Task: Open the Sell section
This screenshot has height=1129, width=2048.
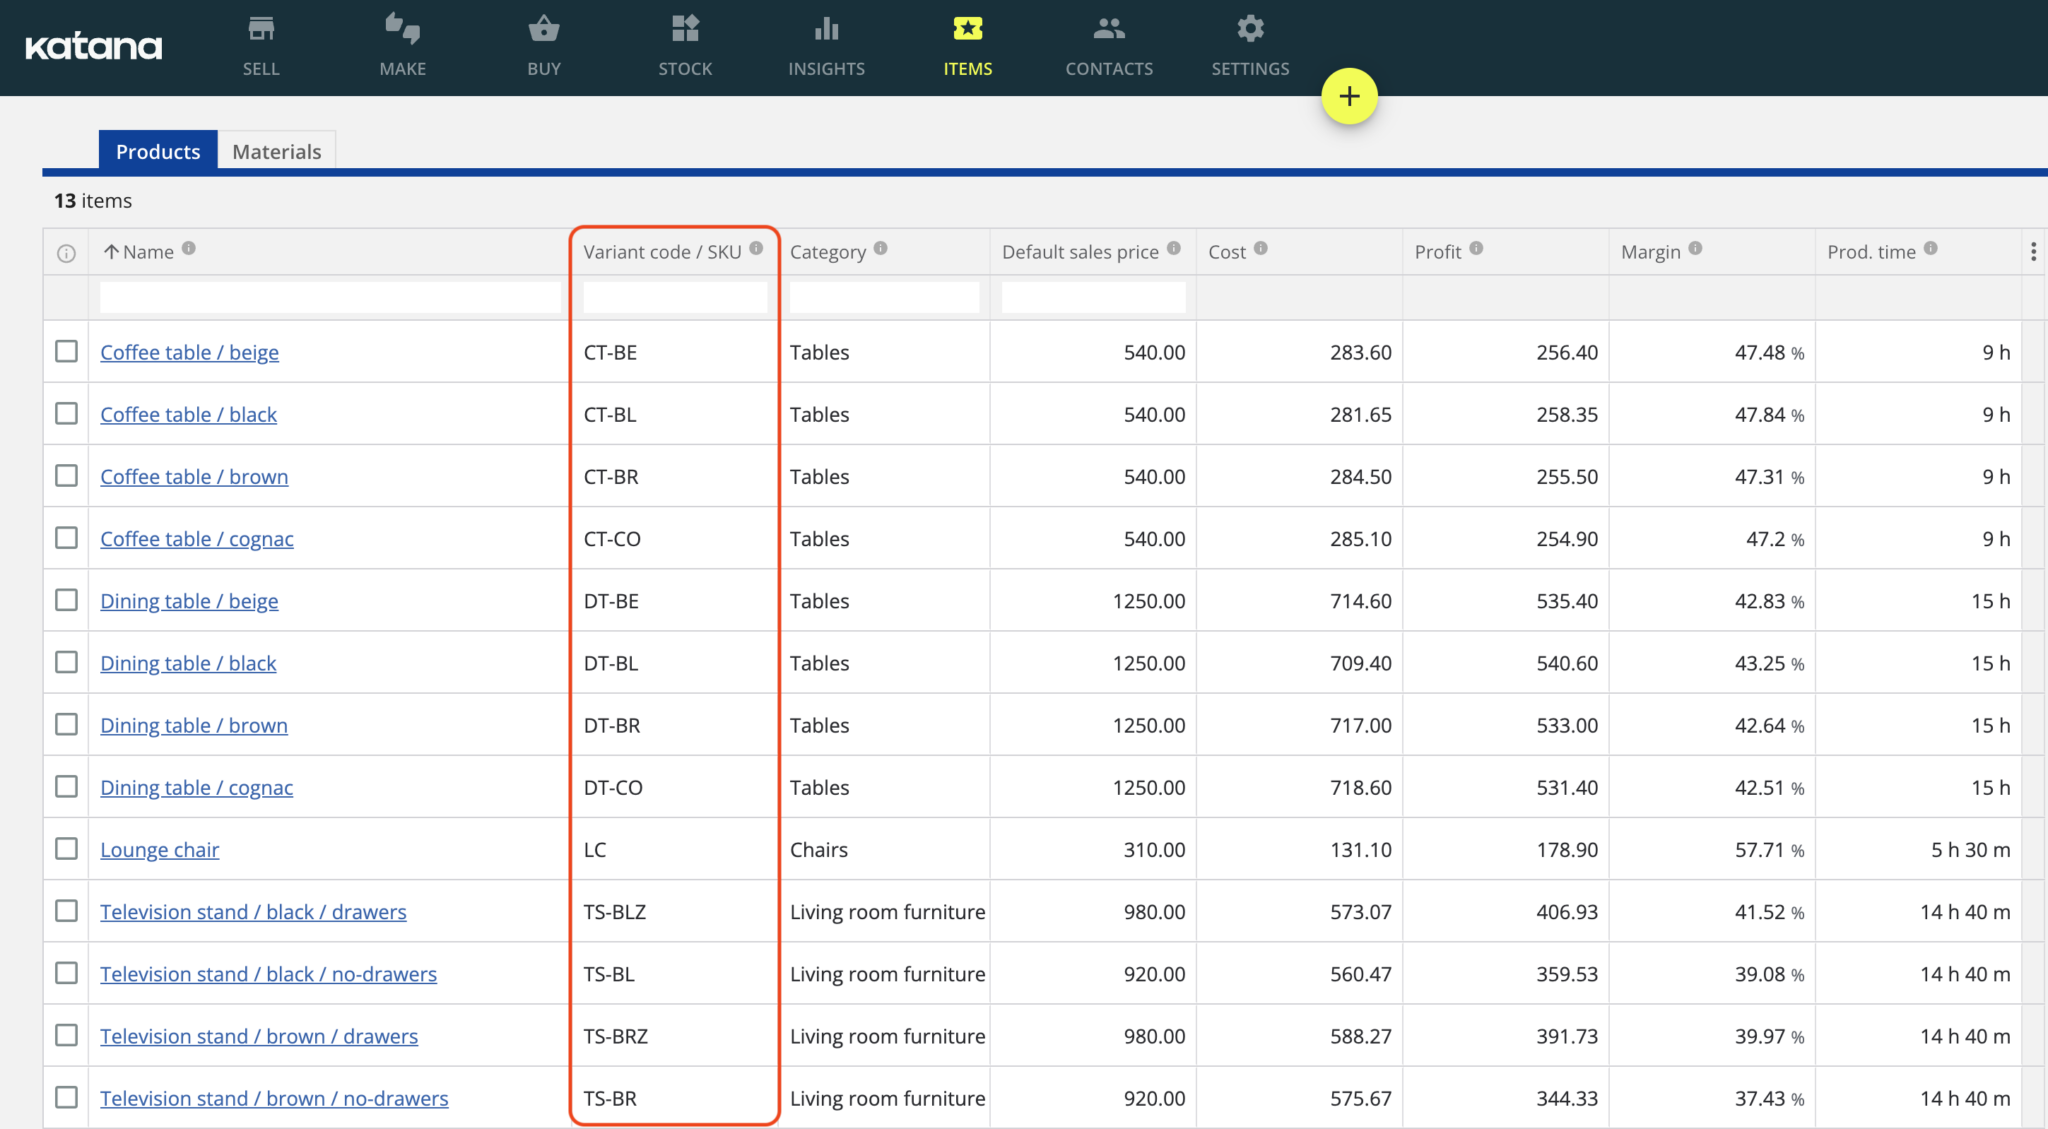Action: (x=260, y=47)
